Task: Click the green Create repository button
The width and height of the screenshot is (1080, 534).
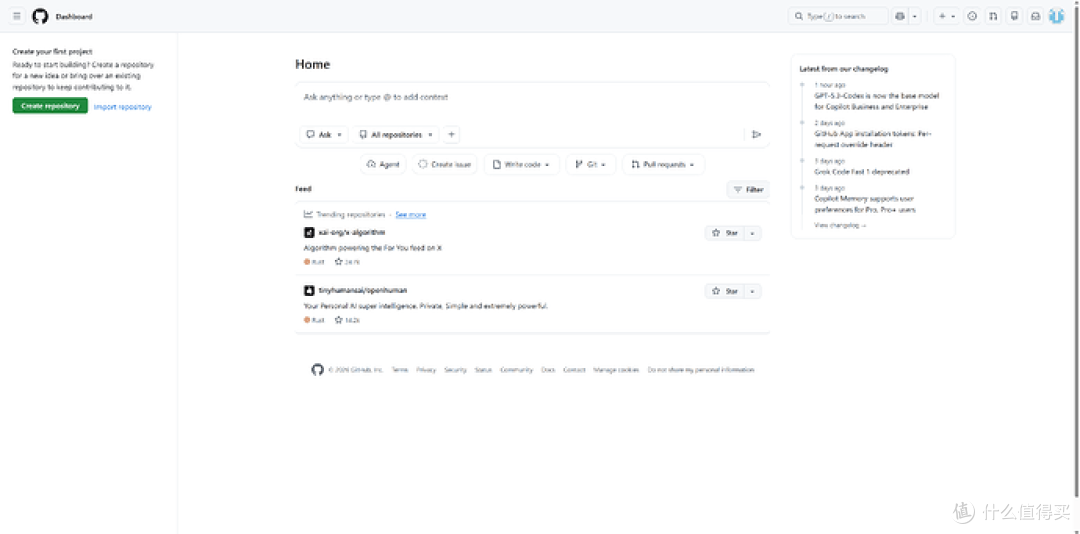Action: (x=50, y=106)
